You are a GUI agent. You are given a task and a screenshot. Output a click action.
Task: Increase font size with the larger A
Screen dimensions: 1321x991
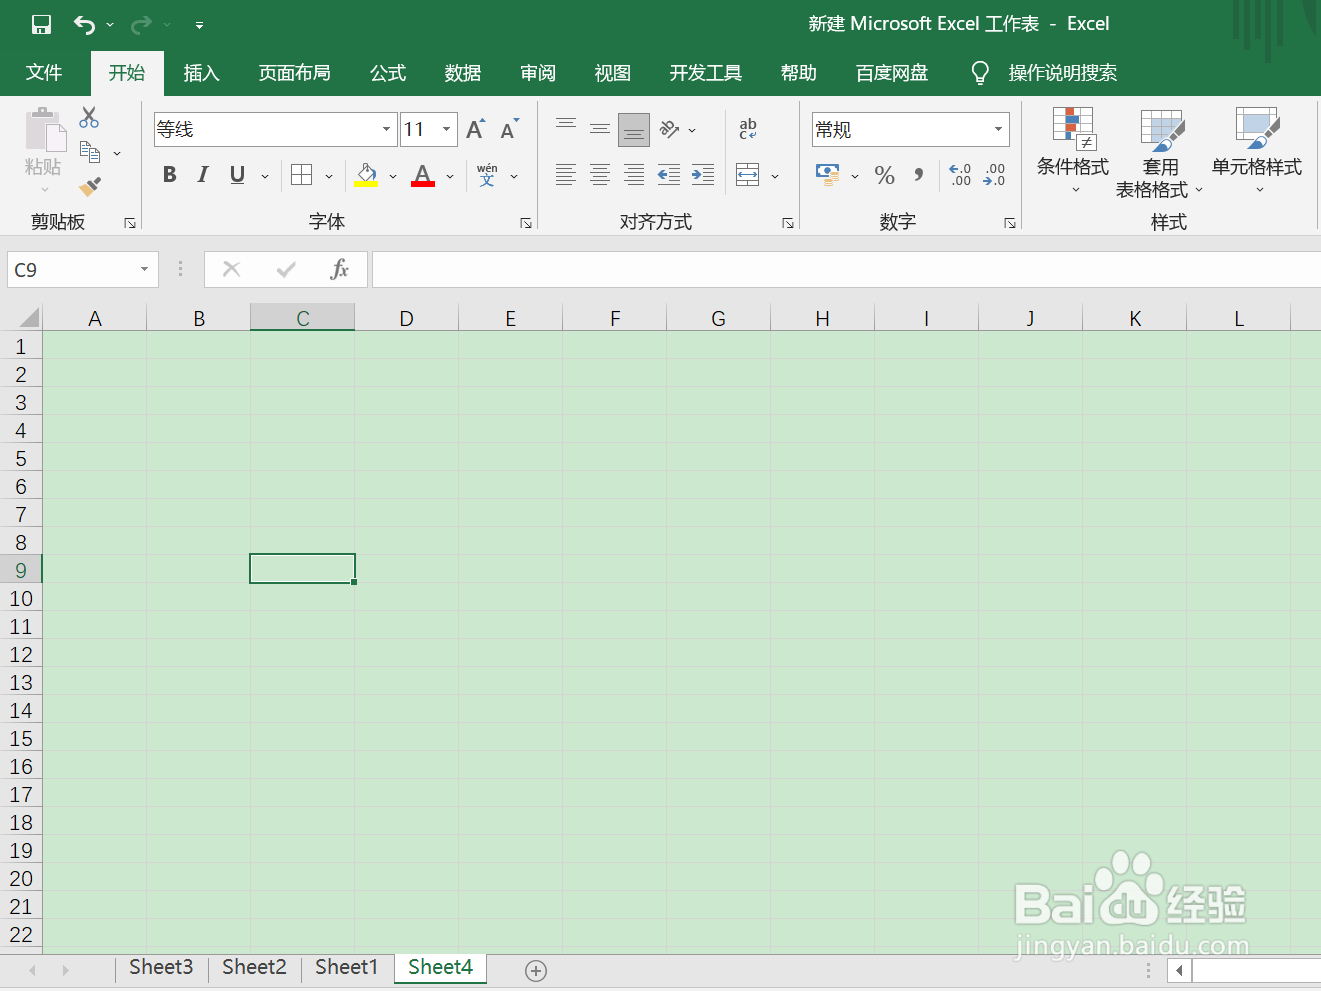[x=476, y=128]
